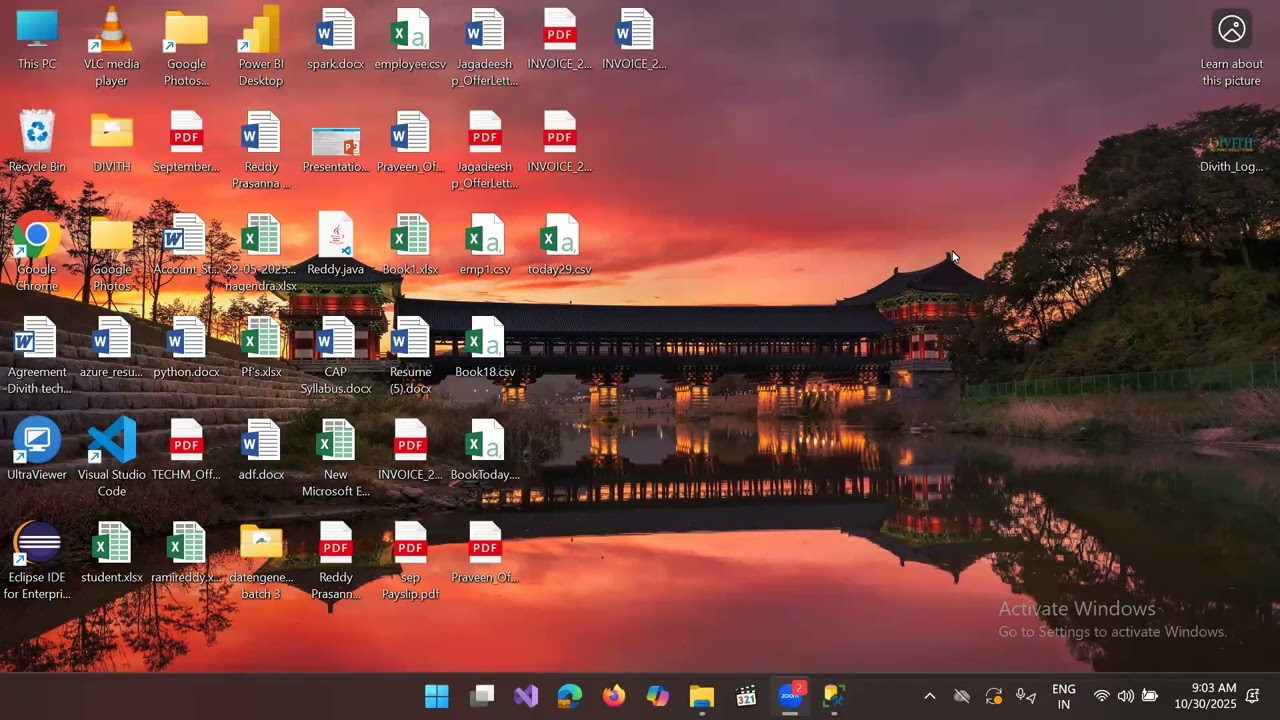Select the September PDF file
Viewport: 1280px width, 720px height.
(186, 142)
